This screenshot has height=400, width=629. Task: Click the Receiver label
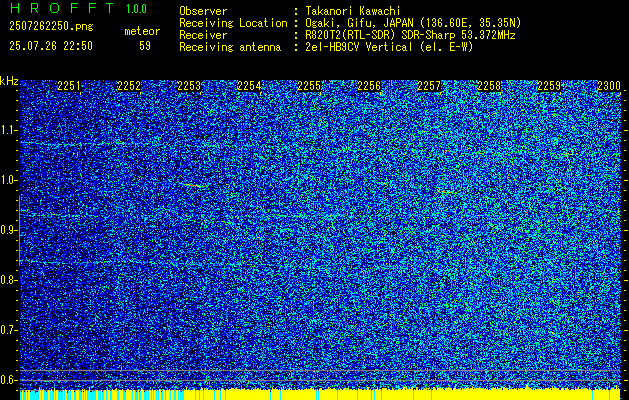[203, 35]
